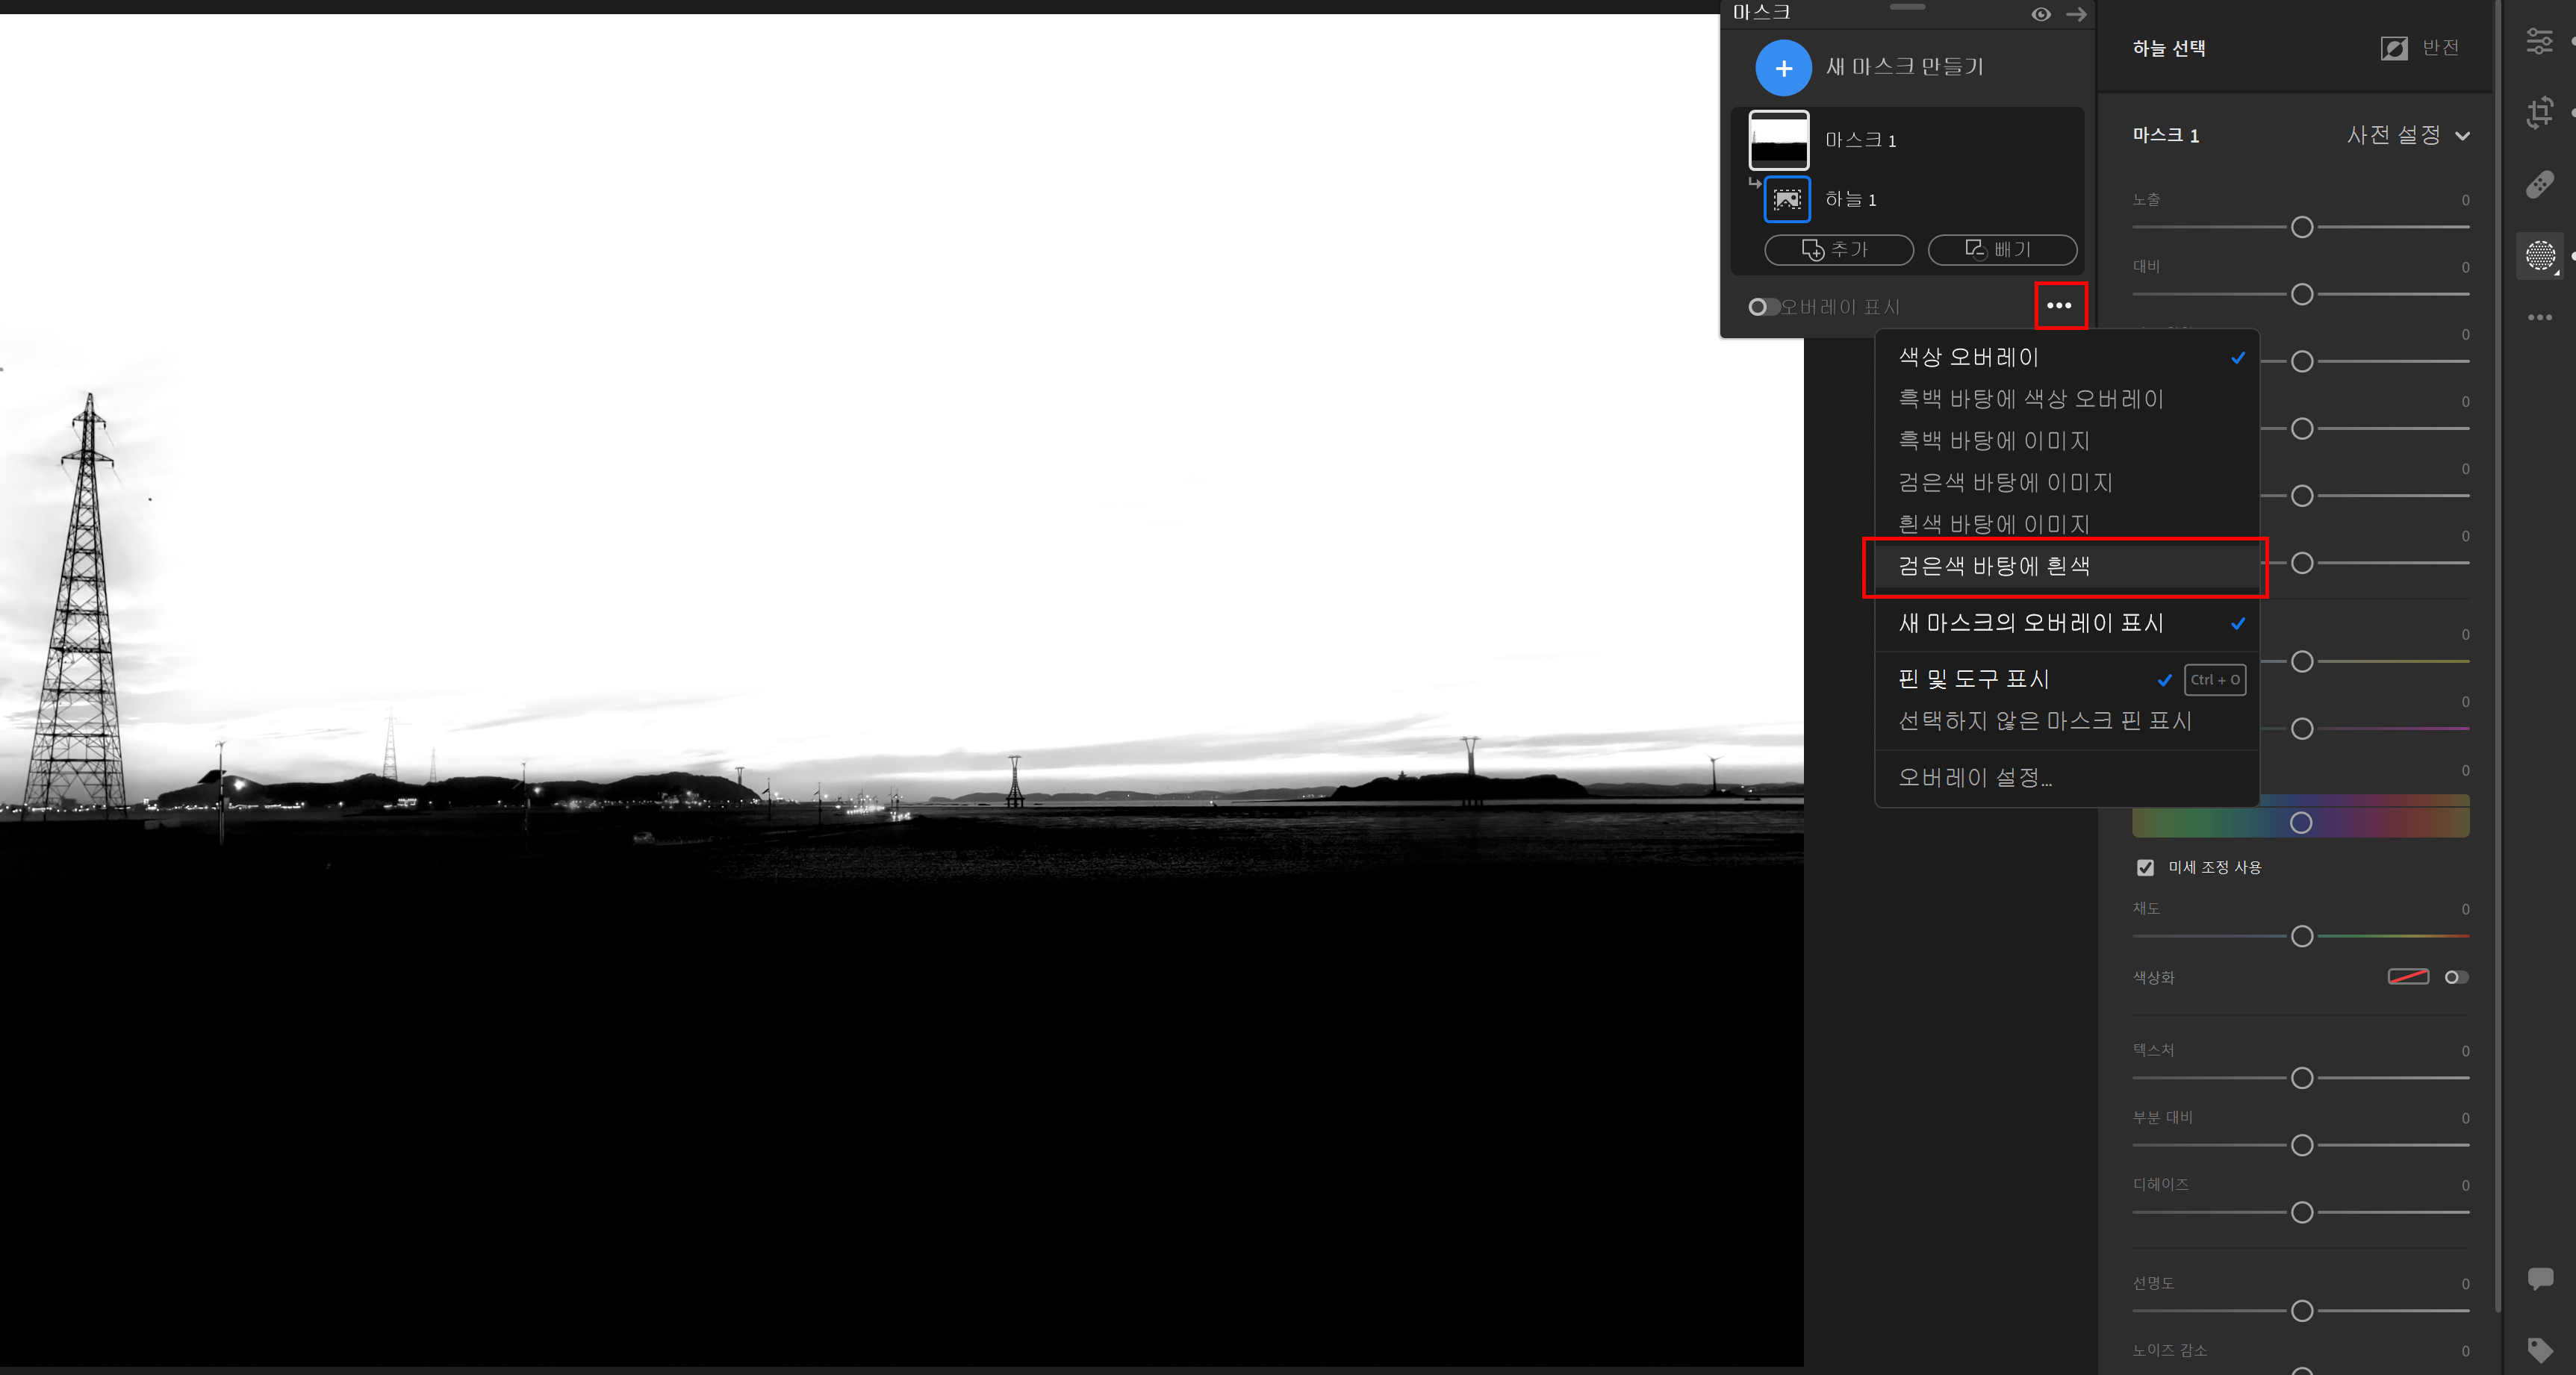This screenshot has height=1375, width=2576.
Task: Open the right sidebar more options dots
Action: click(2540, 317)
